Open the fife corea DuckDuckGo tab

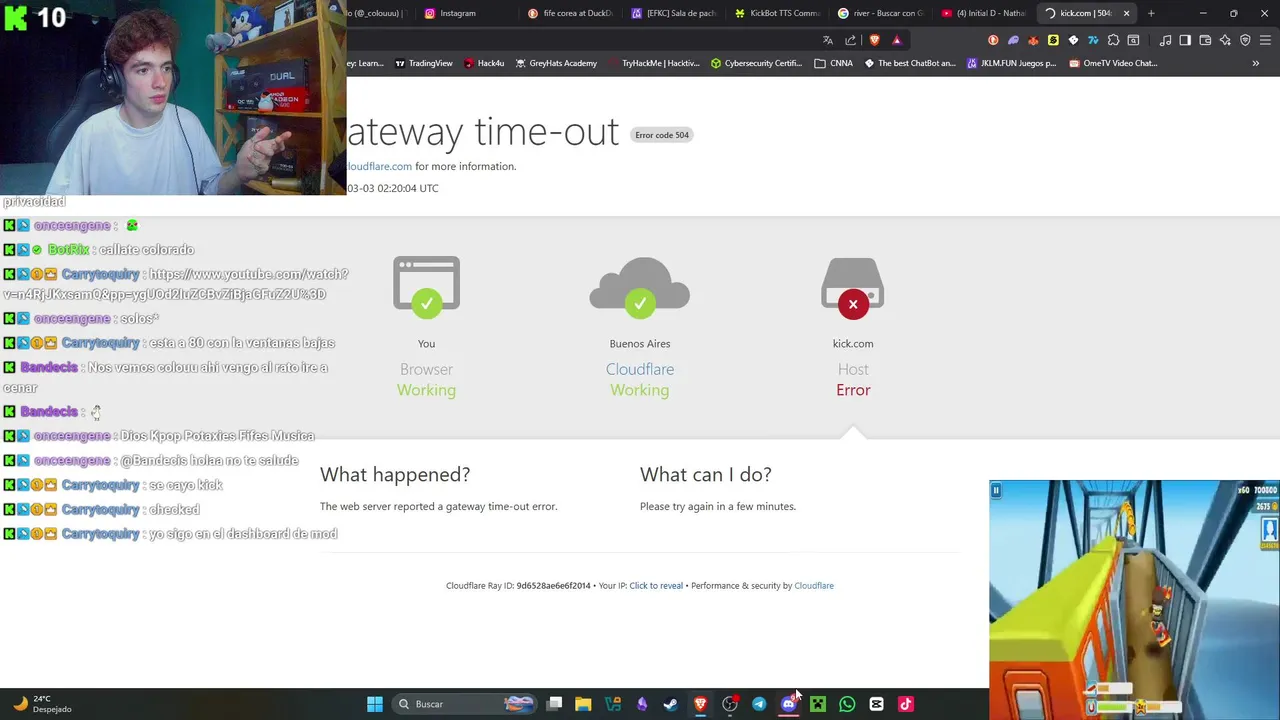570,13
